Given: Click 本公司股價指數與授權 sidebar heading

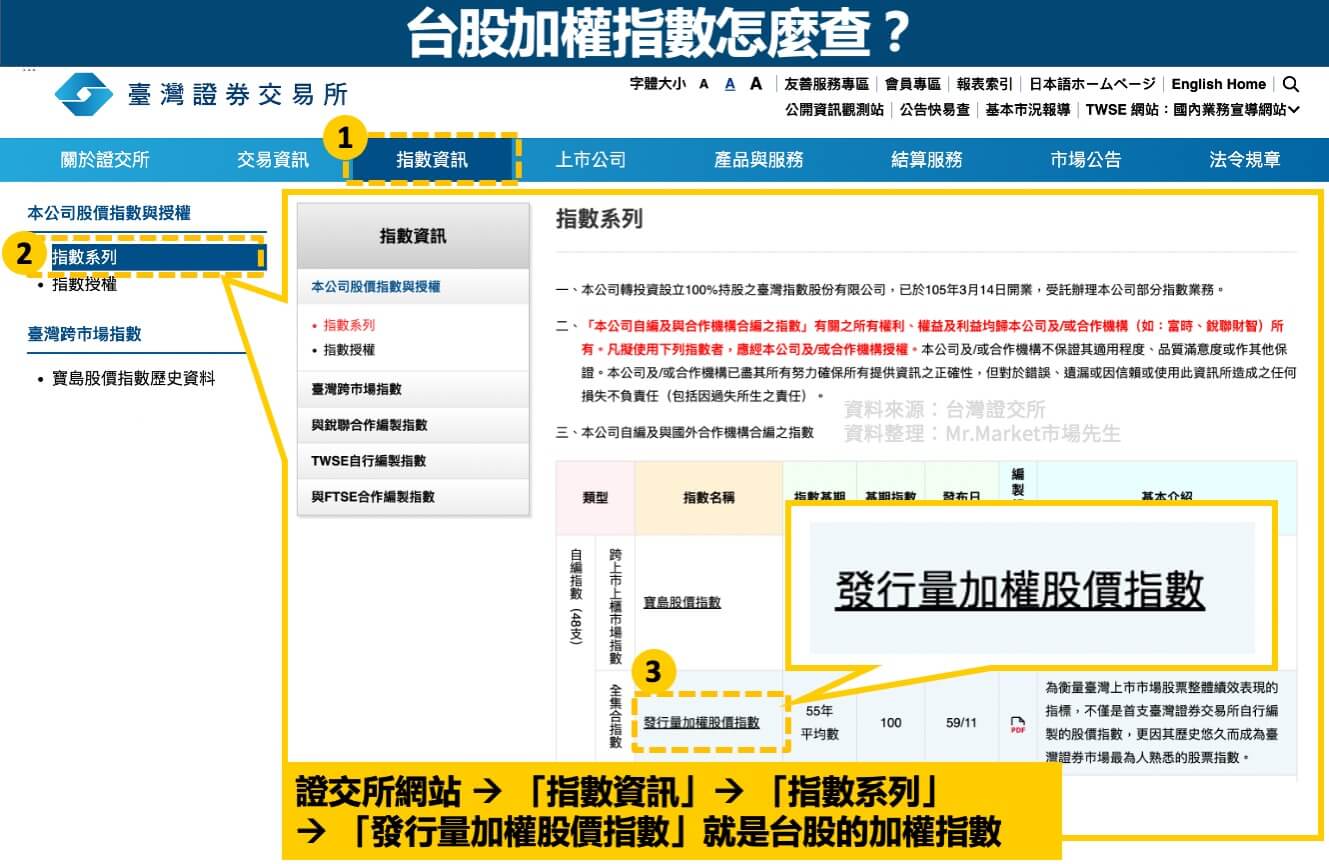Looking at the screenshot, I should [109, 212].
